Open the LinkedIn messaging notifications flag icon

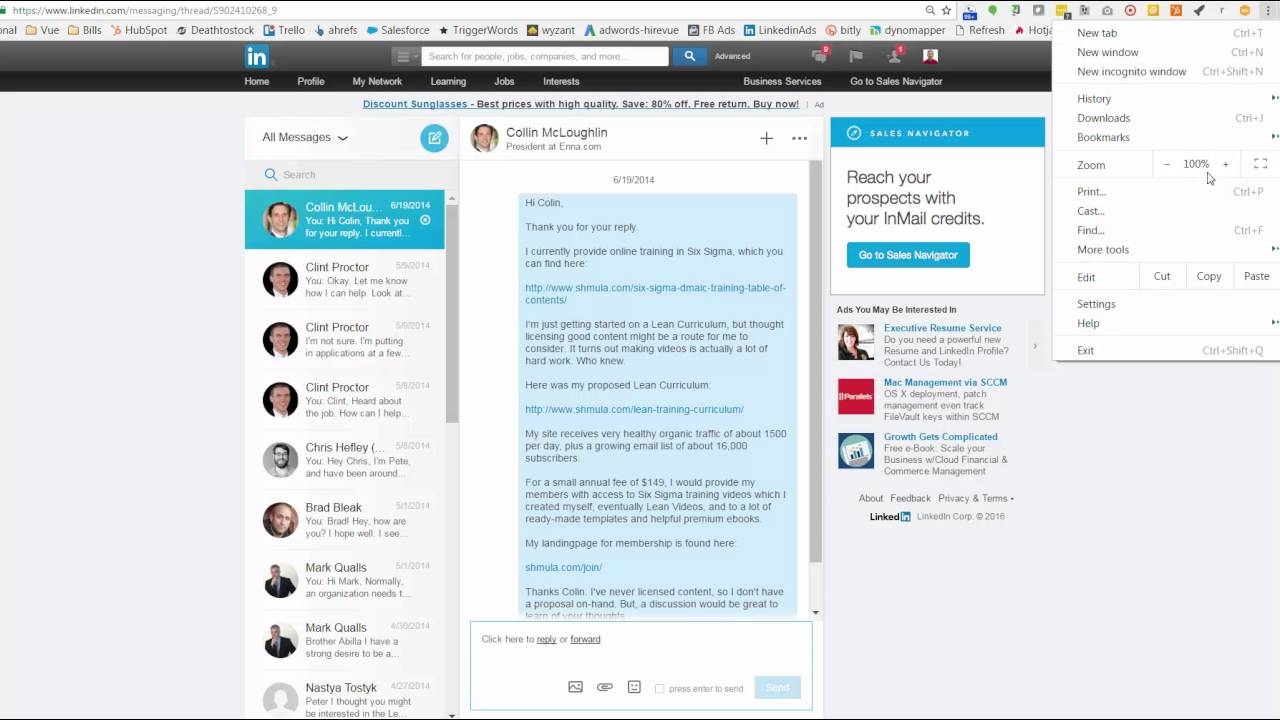(x=856, y=58)
